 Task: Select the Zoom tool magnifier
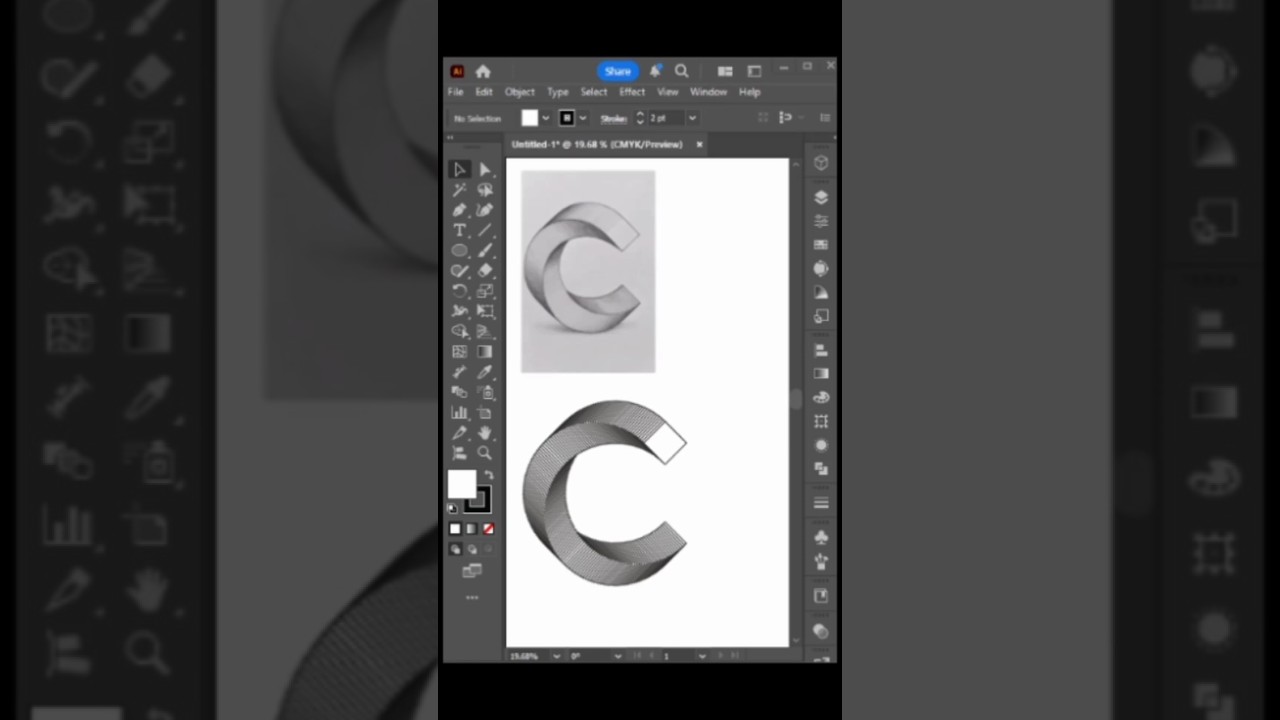[485, 453]
